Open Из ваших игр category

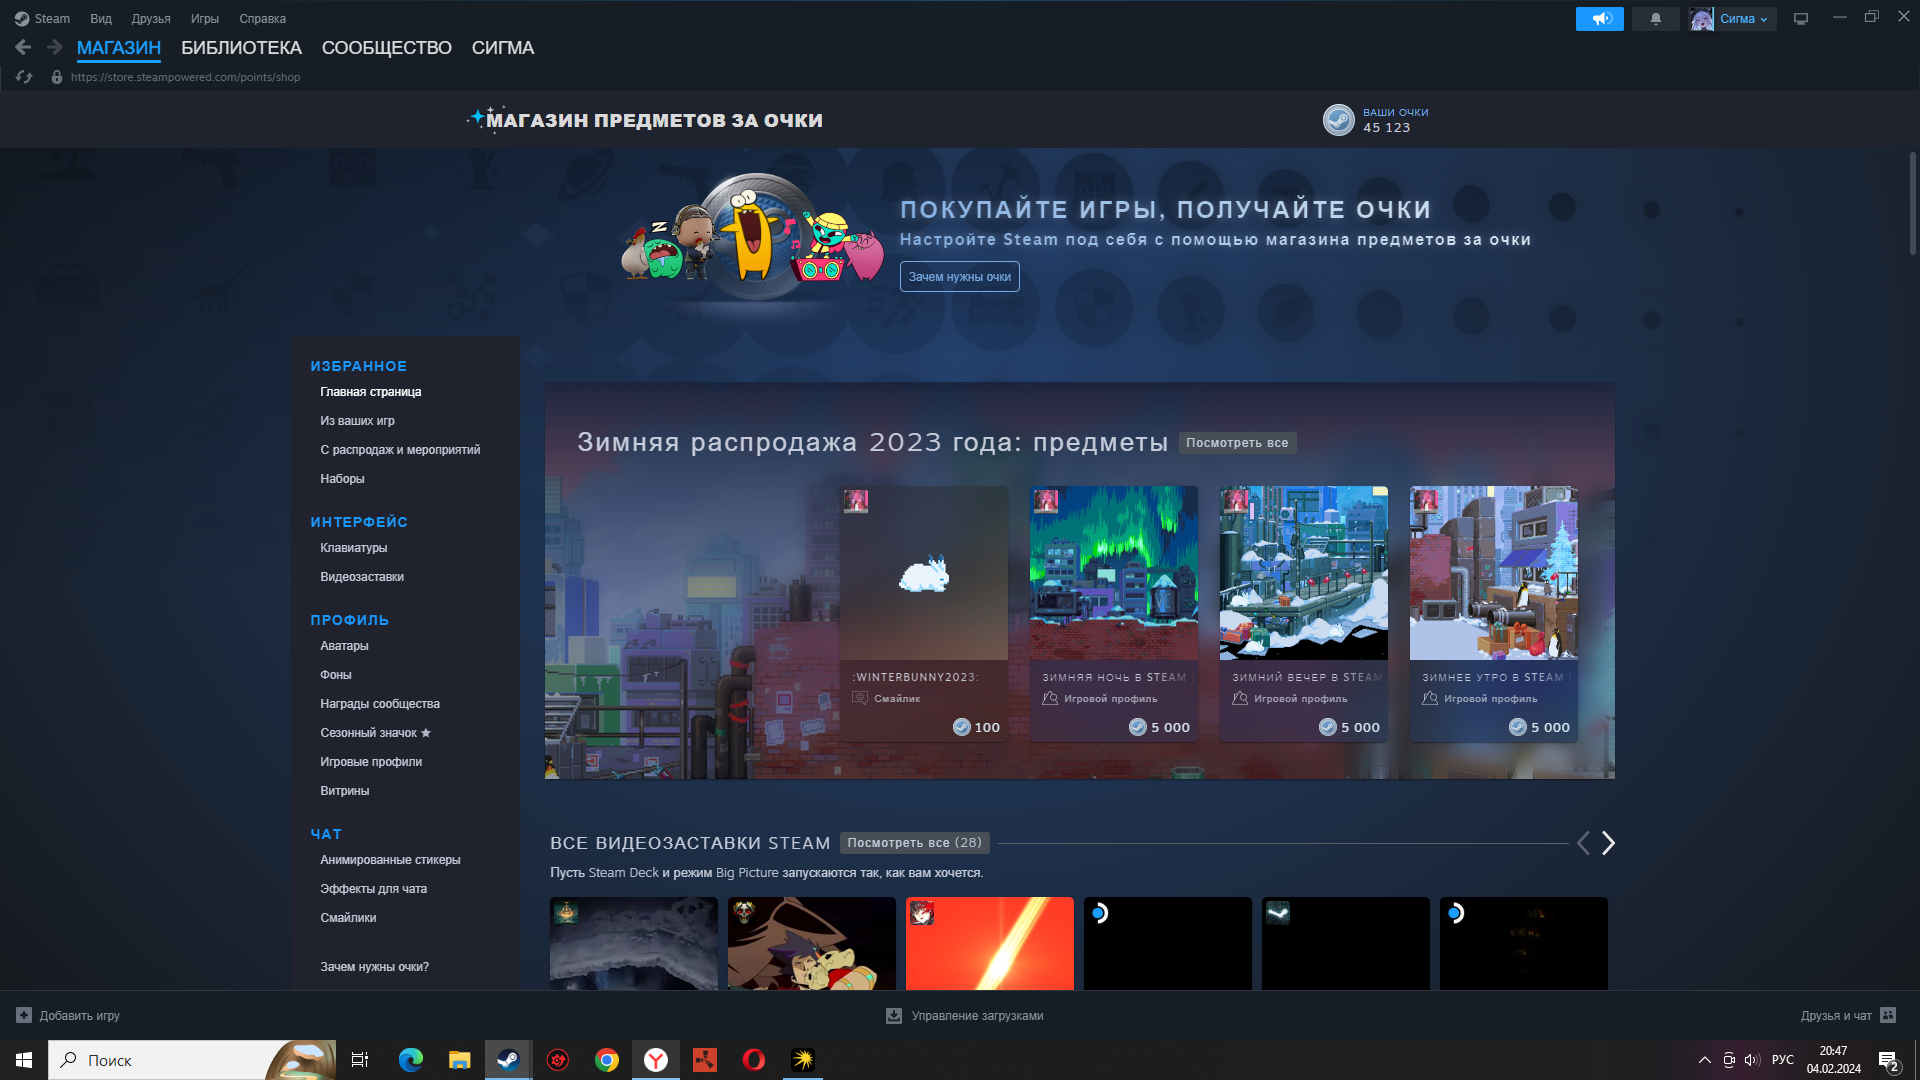[x=357, y=421]
